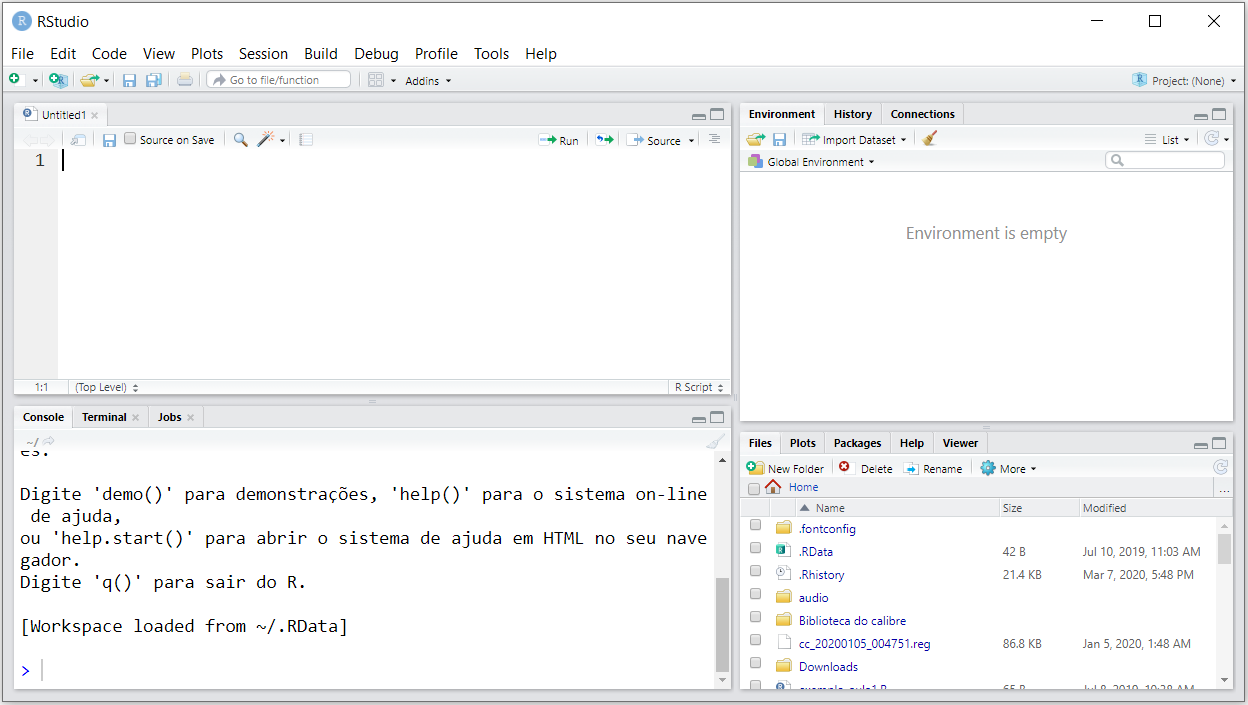Image resolution: width=1248 pixels, height=705 pixels.
Task: Click the re-run previous code icon
Action: [x=604, y=140]
